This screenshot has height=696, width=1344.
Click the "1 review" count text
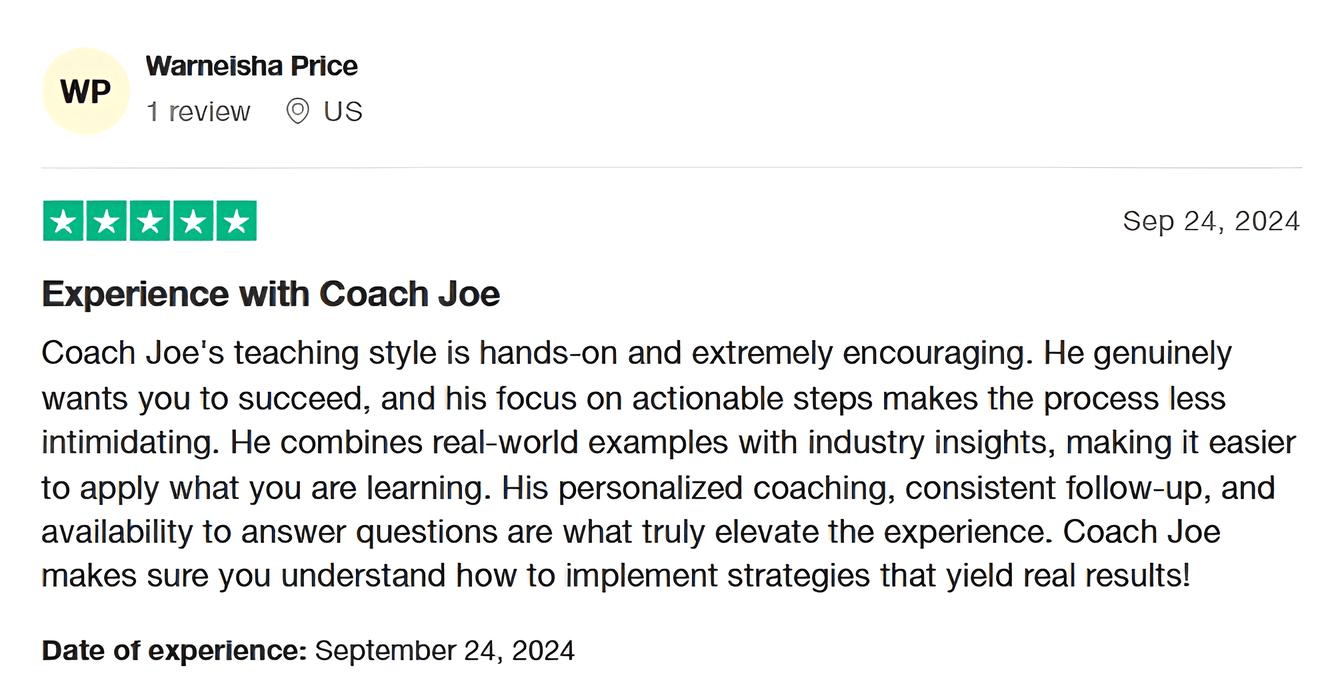click(198, 111)
